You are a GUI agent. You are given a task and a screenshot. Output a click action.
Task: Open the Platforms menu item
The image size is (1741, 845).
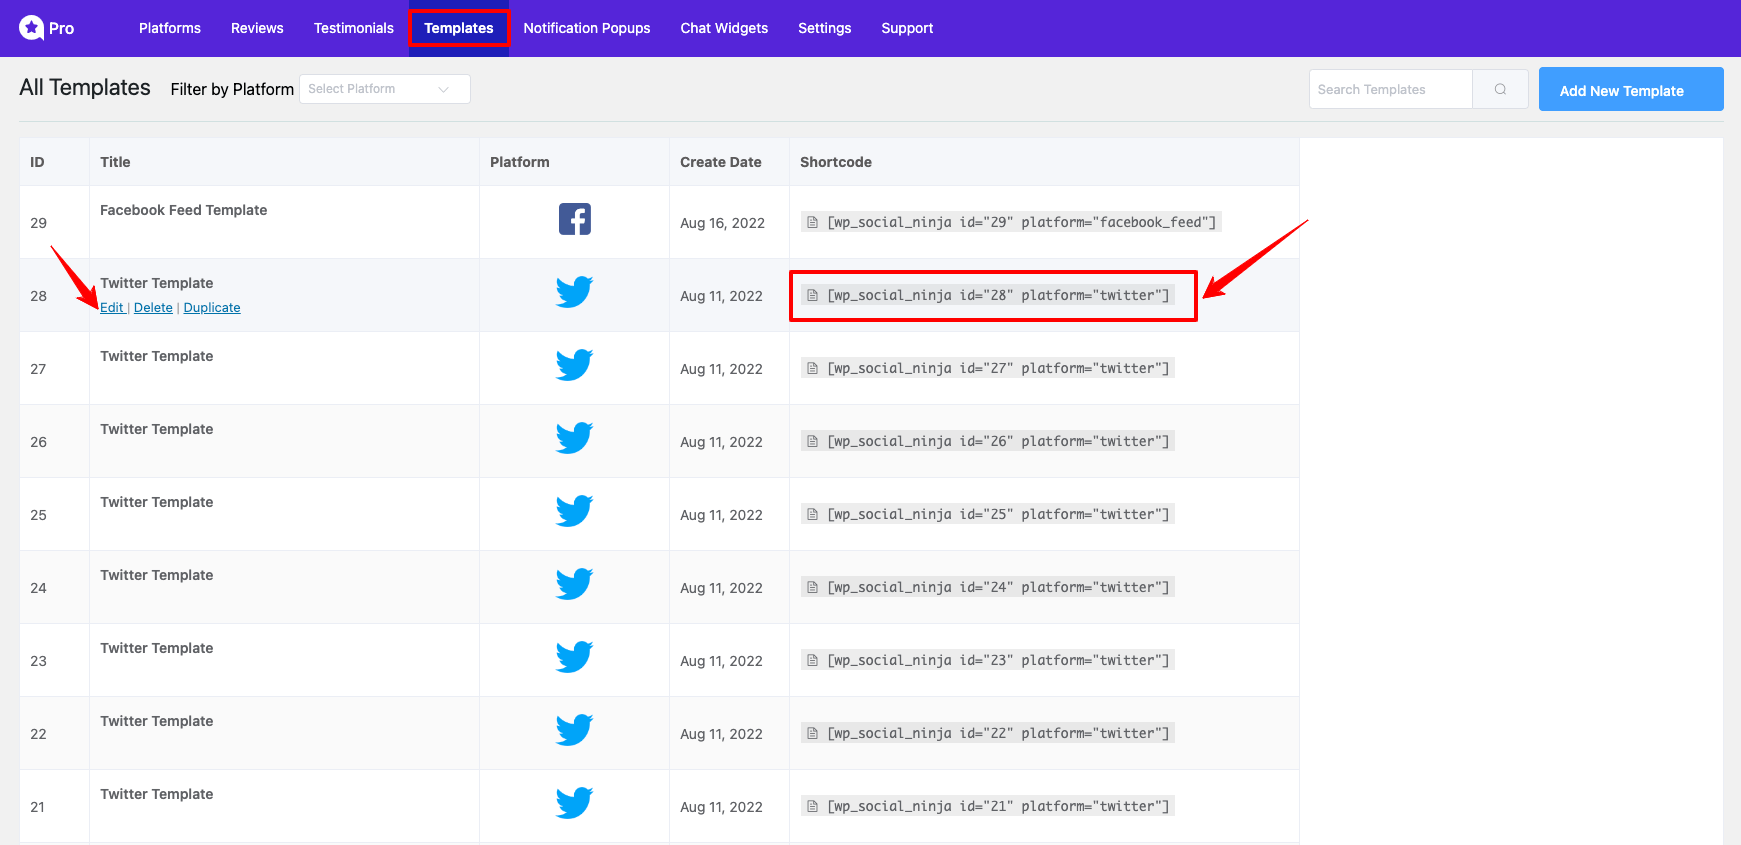(170, 28)
